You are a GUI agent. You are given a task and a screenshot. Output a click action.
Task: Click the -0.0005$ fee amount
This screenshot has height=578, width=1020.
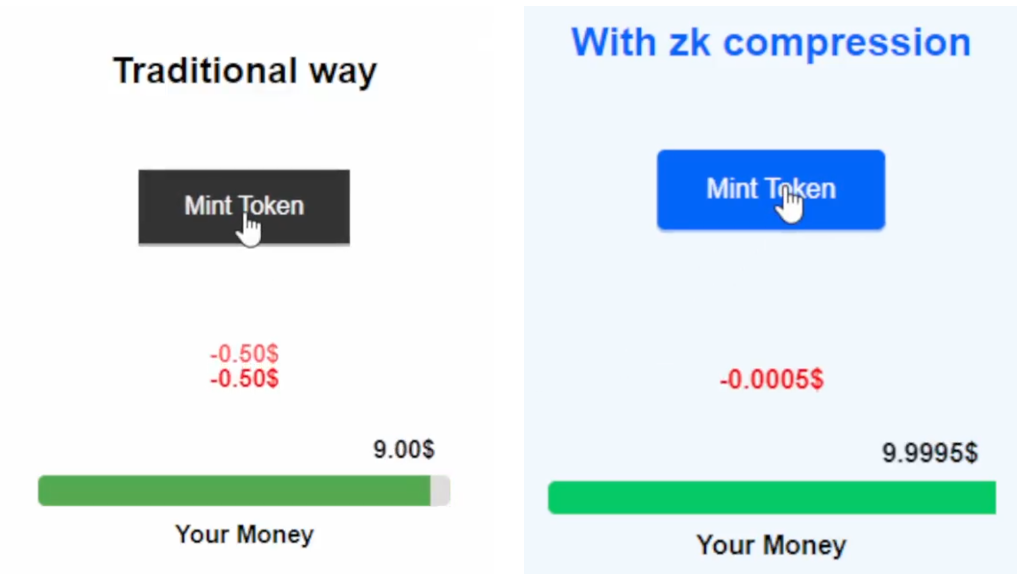(x=771, y=380)
